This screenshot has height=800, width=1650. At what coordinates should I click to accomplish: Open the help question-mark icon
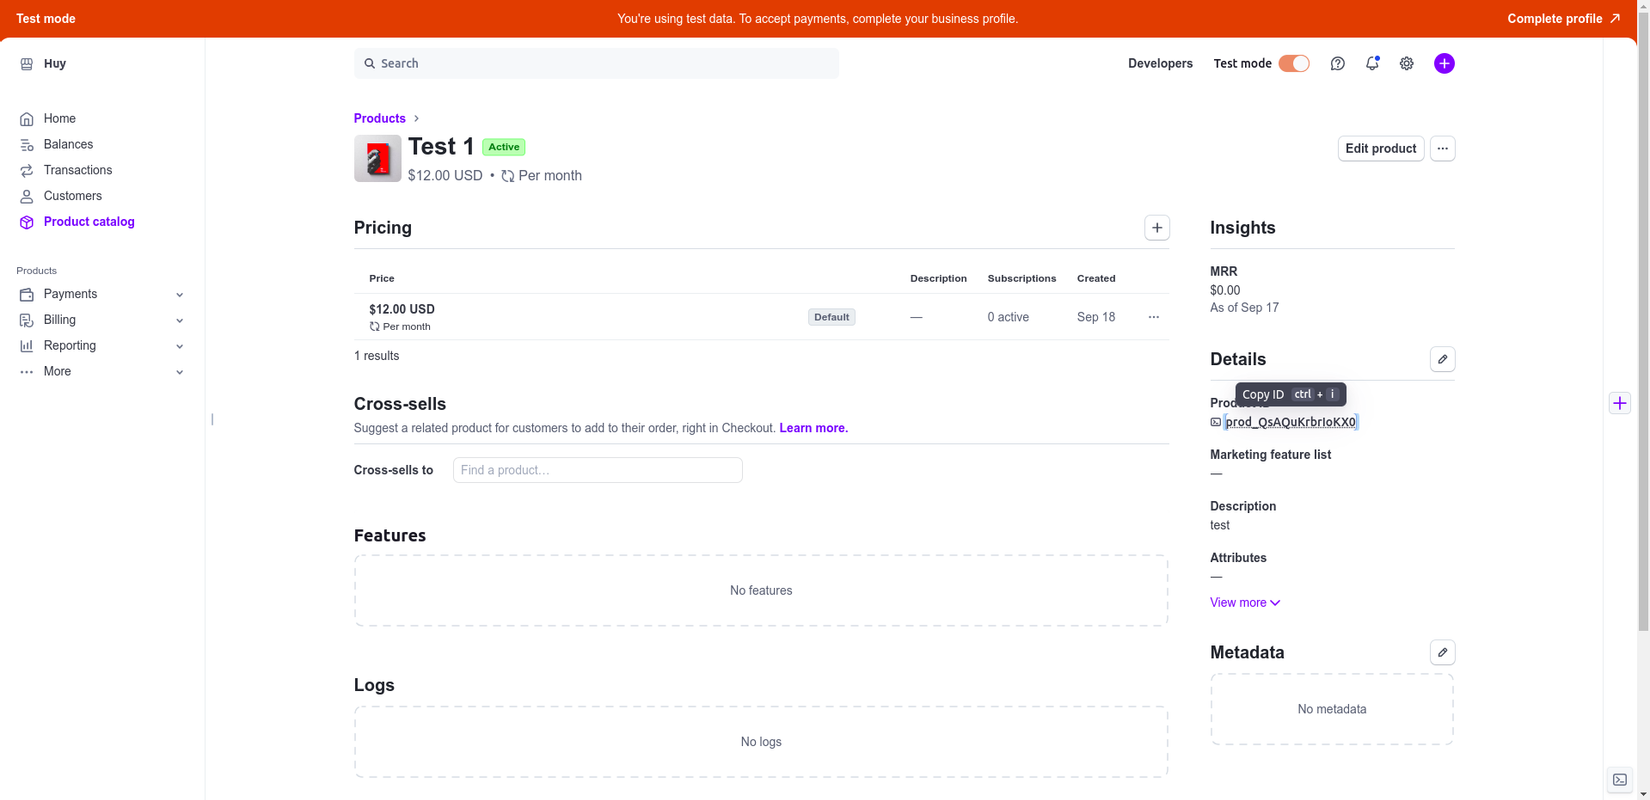(x=1337, y=64)
